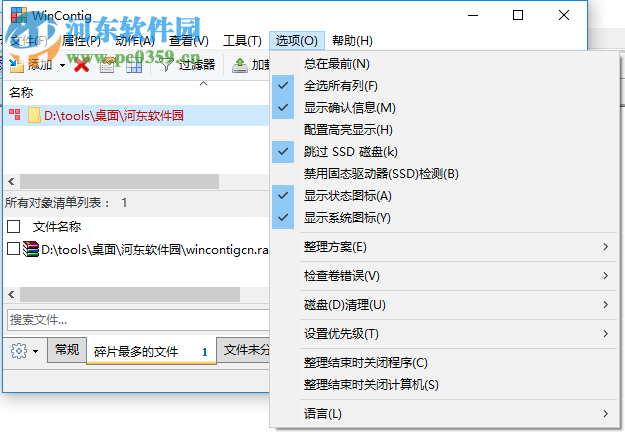The image size is (625, 432).
Task: Toggle 全选所有列(F) option
Action: (444, 86)
